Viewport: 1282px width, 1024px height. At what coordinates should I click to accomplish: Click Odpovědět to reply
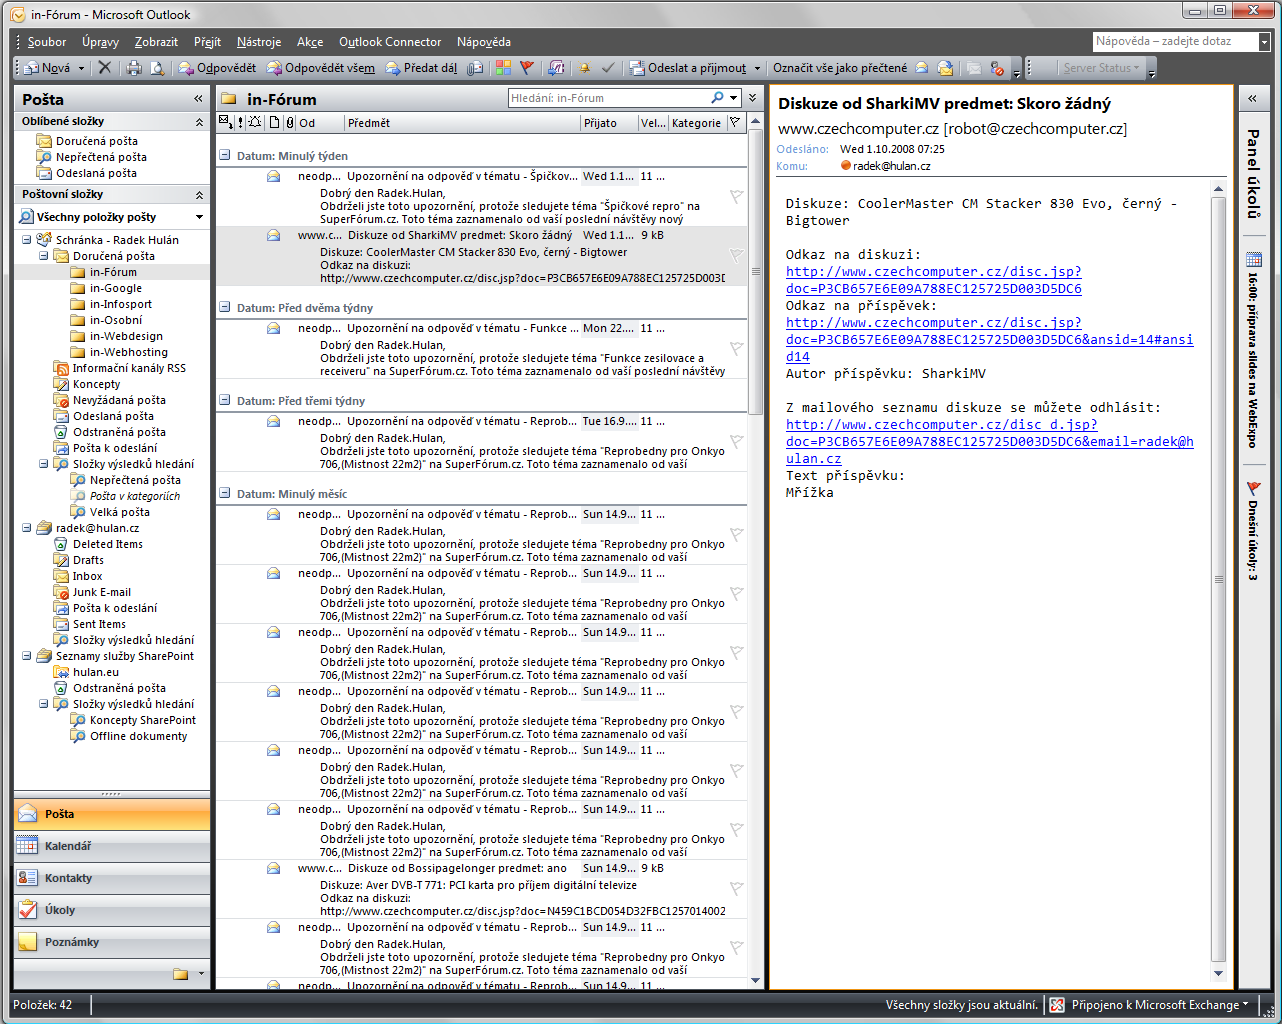click(x=217, y=68)
